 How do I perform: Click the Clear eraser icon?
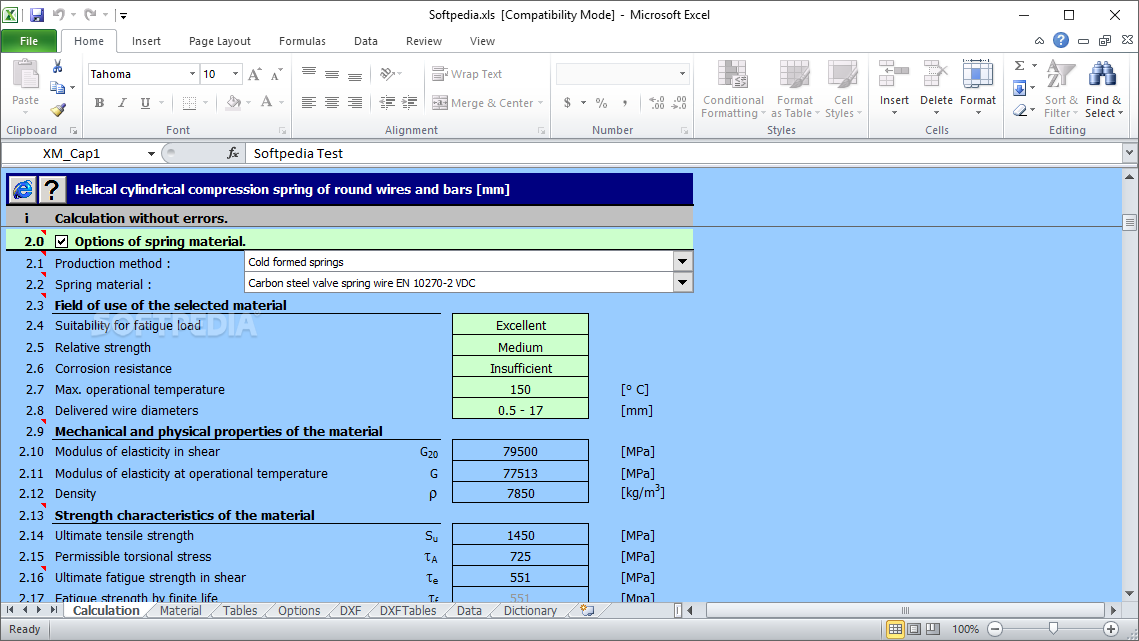1020,110
